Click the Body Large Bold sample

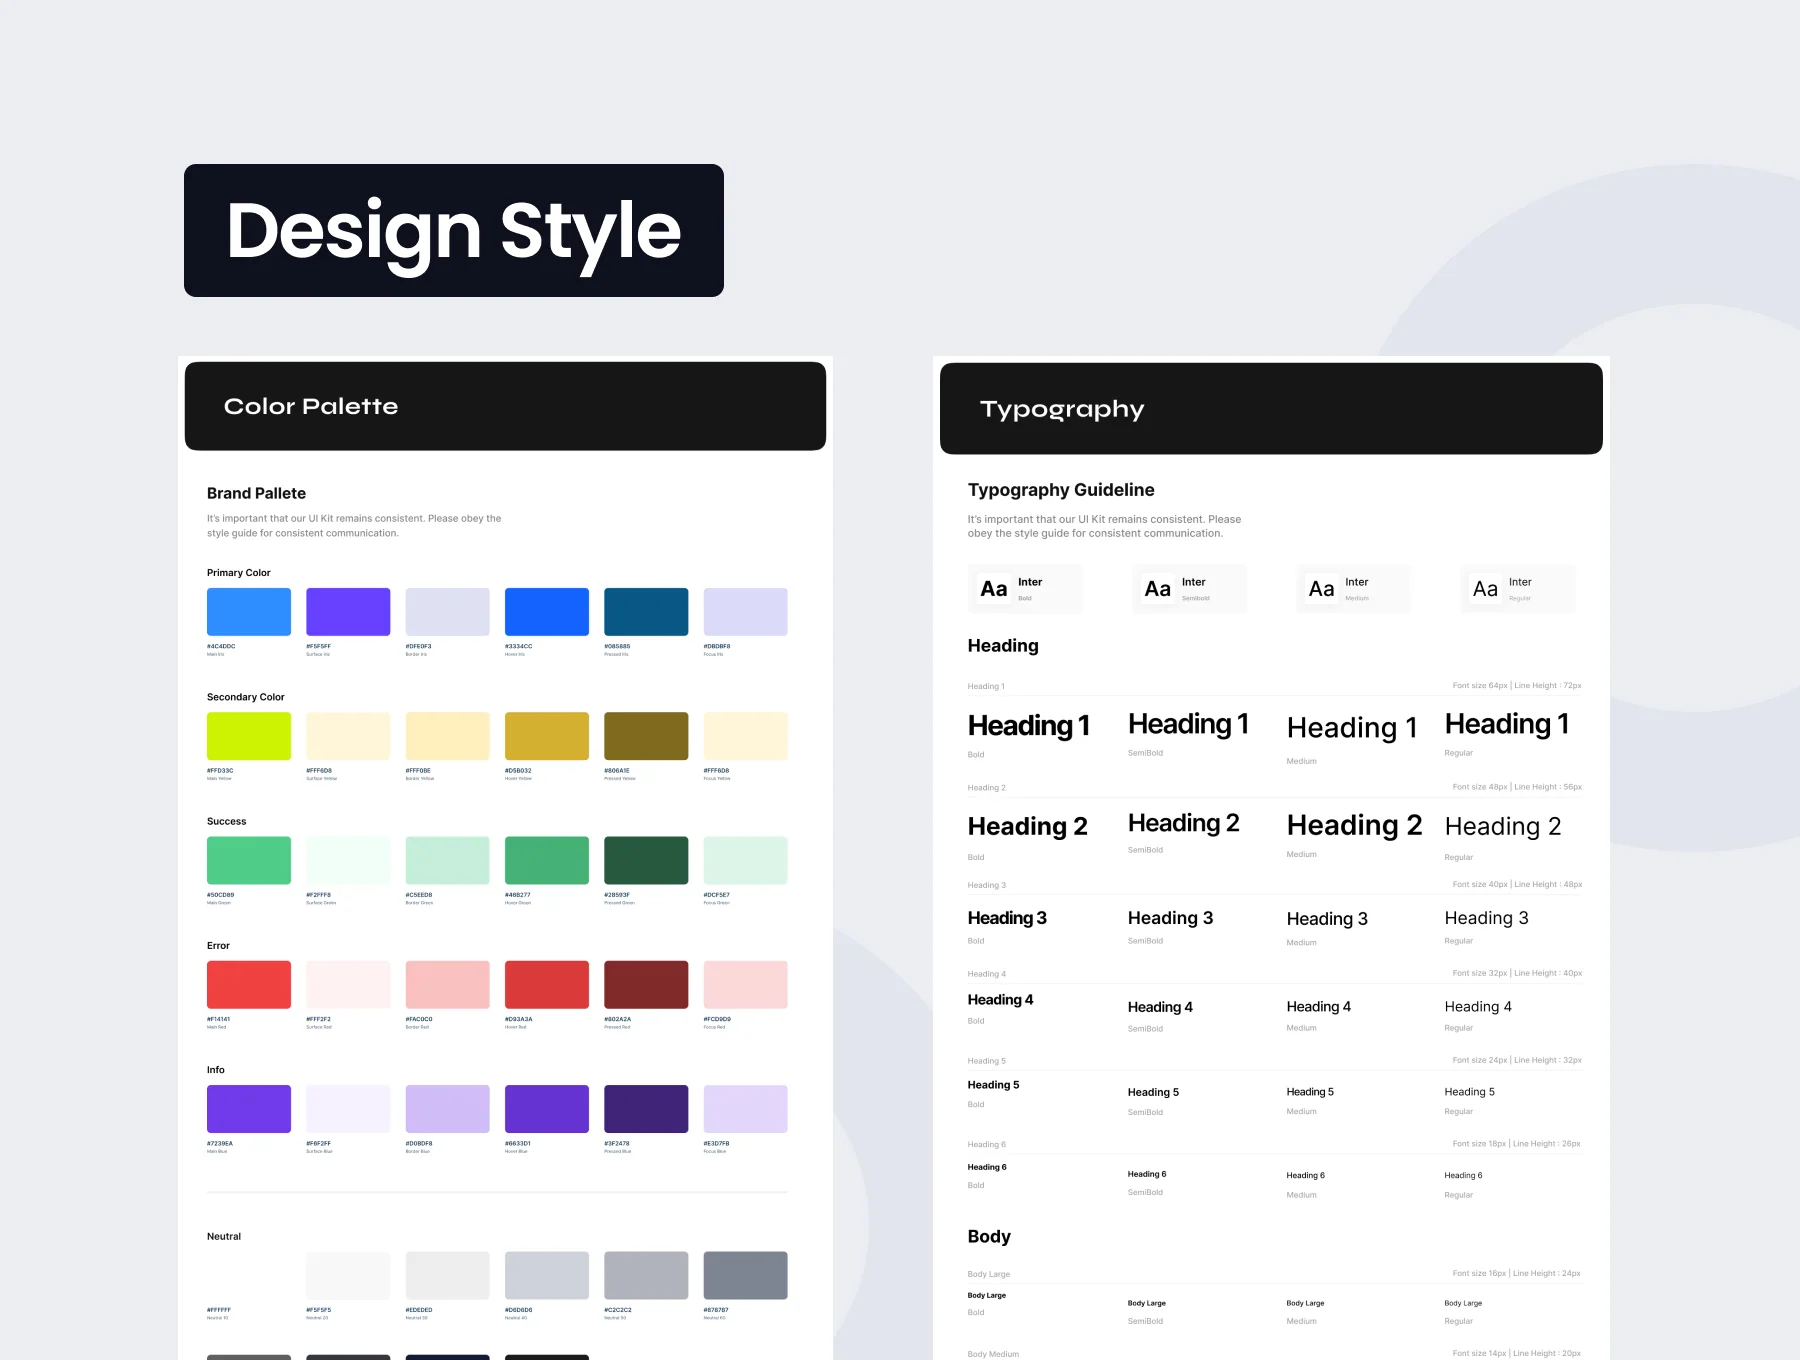point(987,1296)
